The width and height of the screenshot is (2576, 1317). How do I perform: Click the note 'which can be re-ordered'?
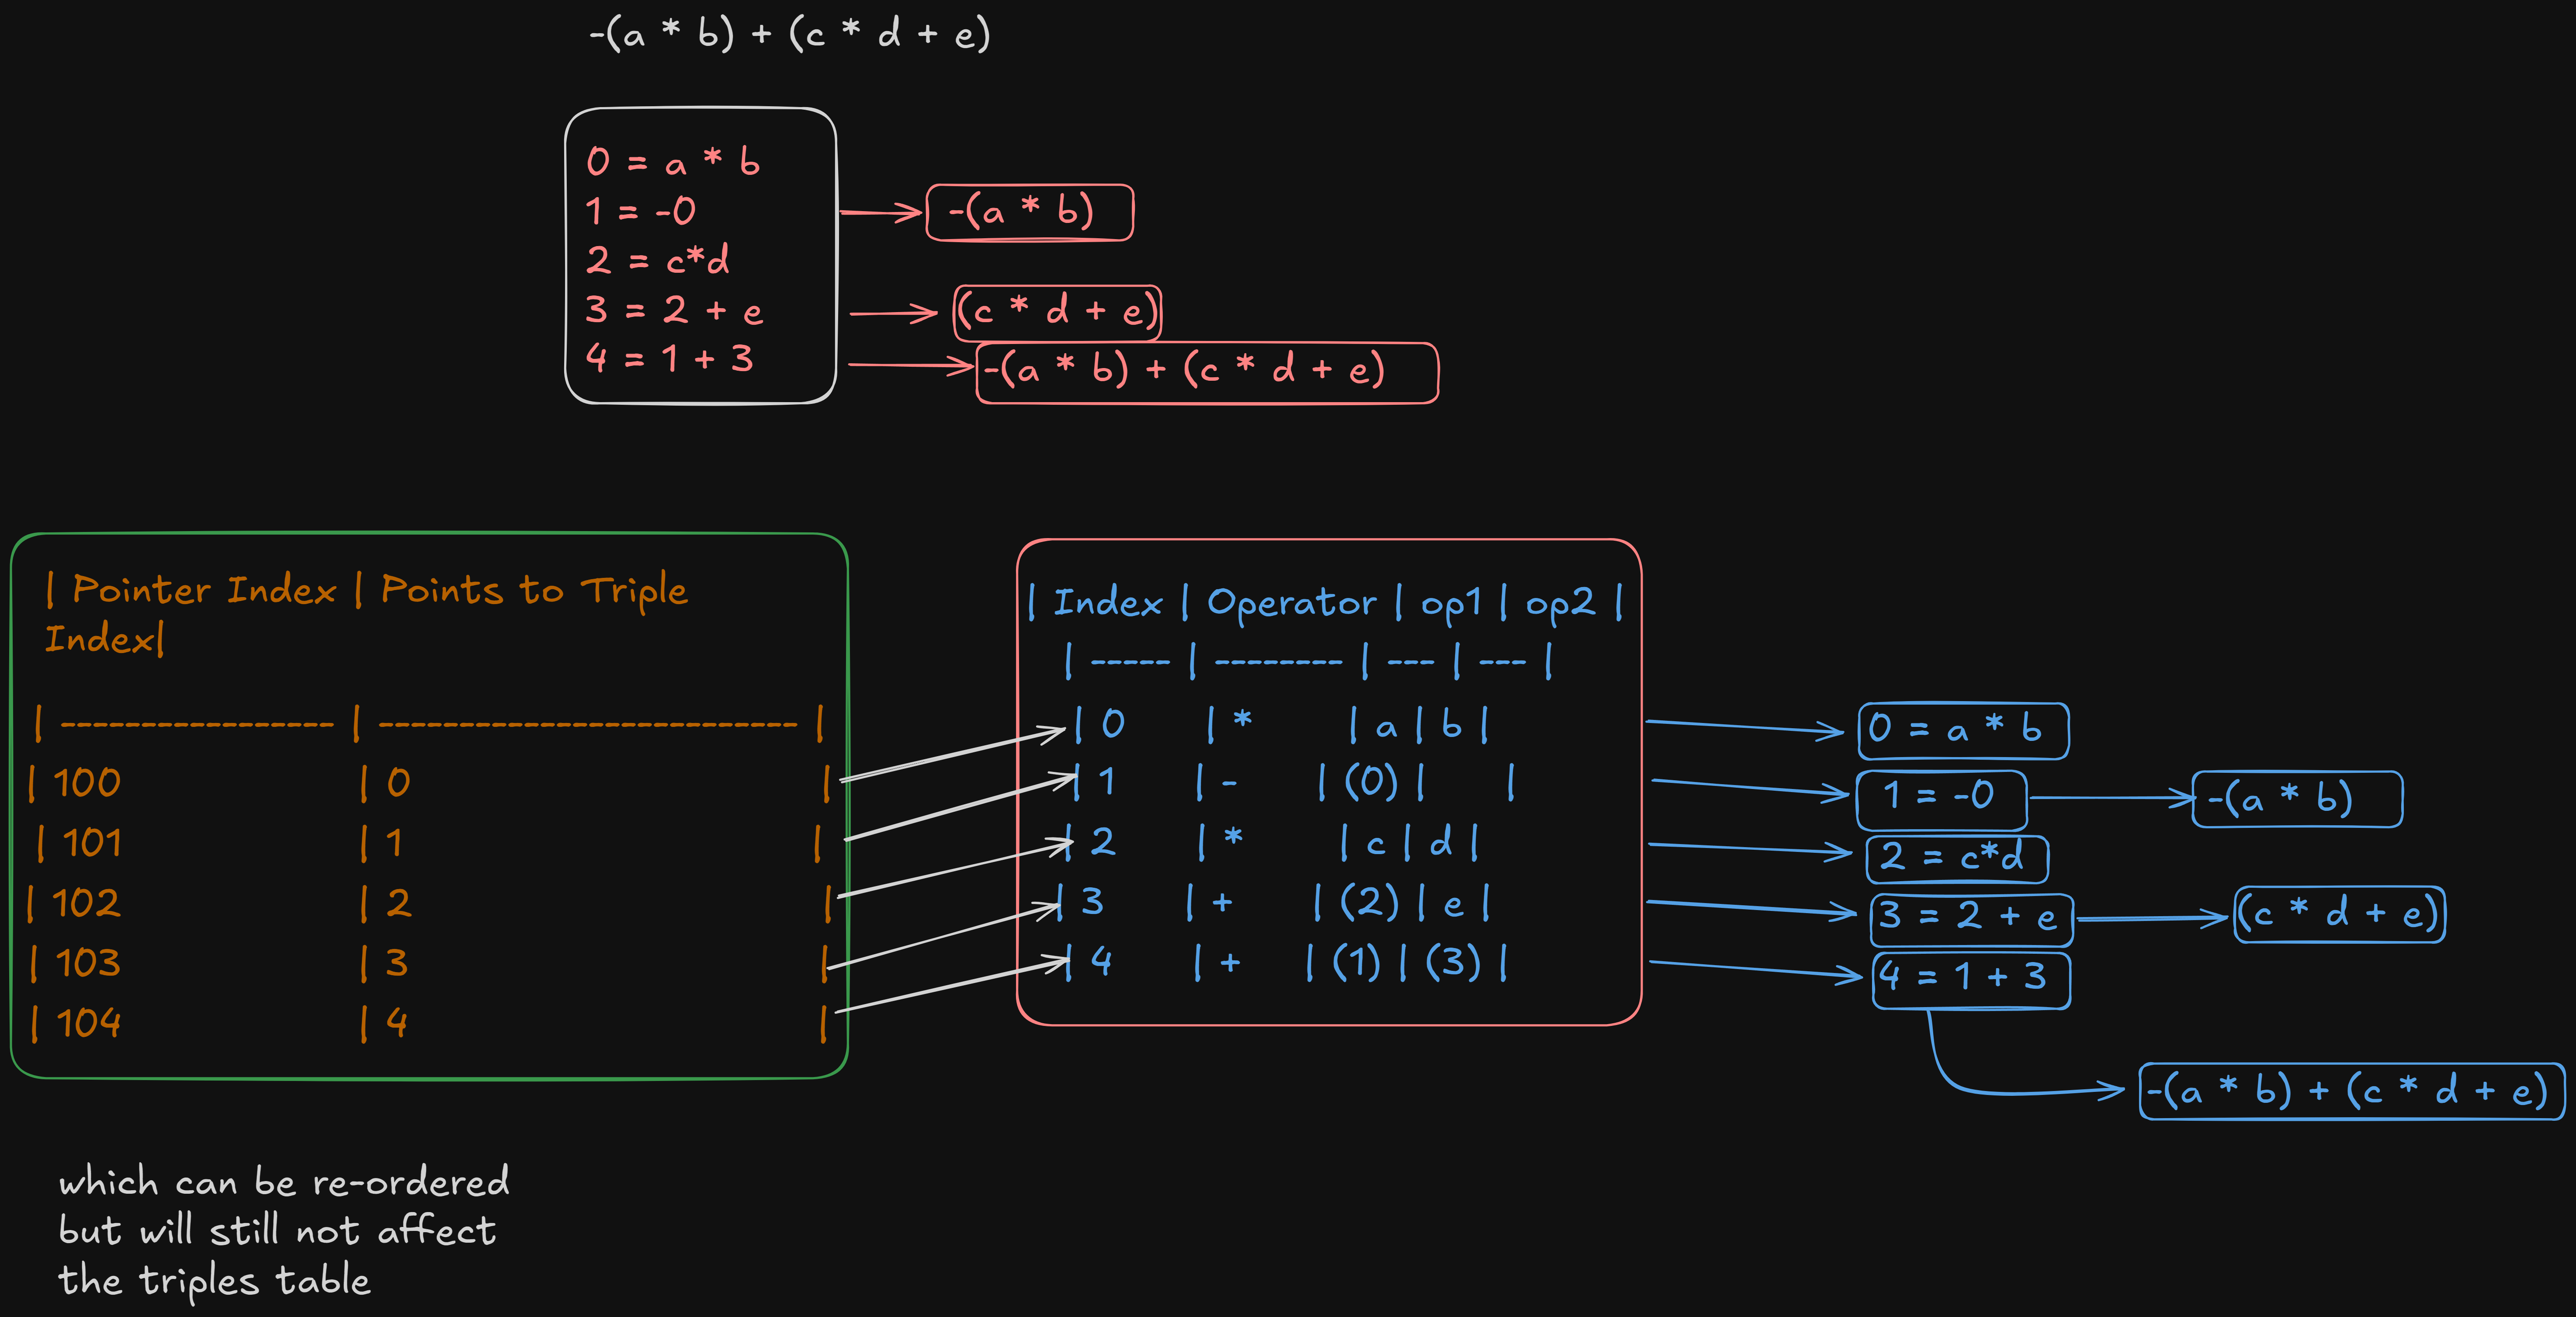tap(284, 1182)
